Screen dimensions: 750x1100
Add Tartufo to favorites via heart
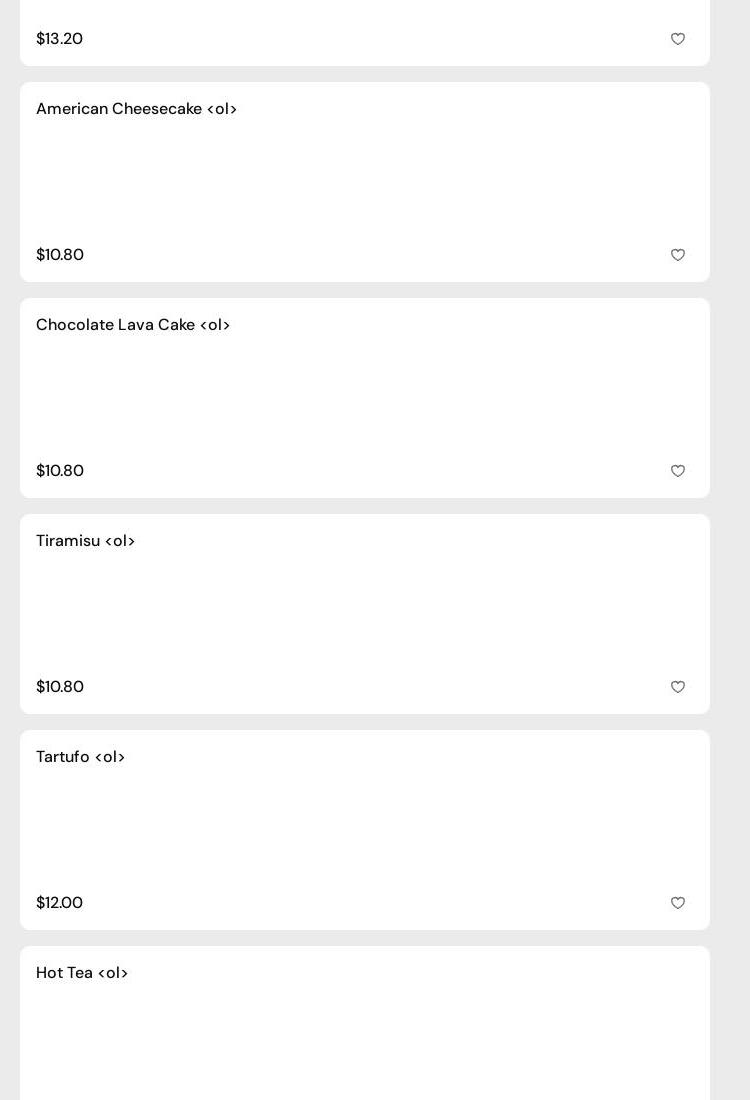pyautogui.click(x=678, y=903)
